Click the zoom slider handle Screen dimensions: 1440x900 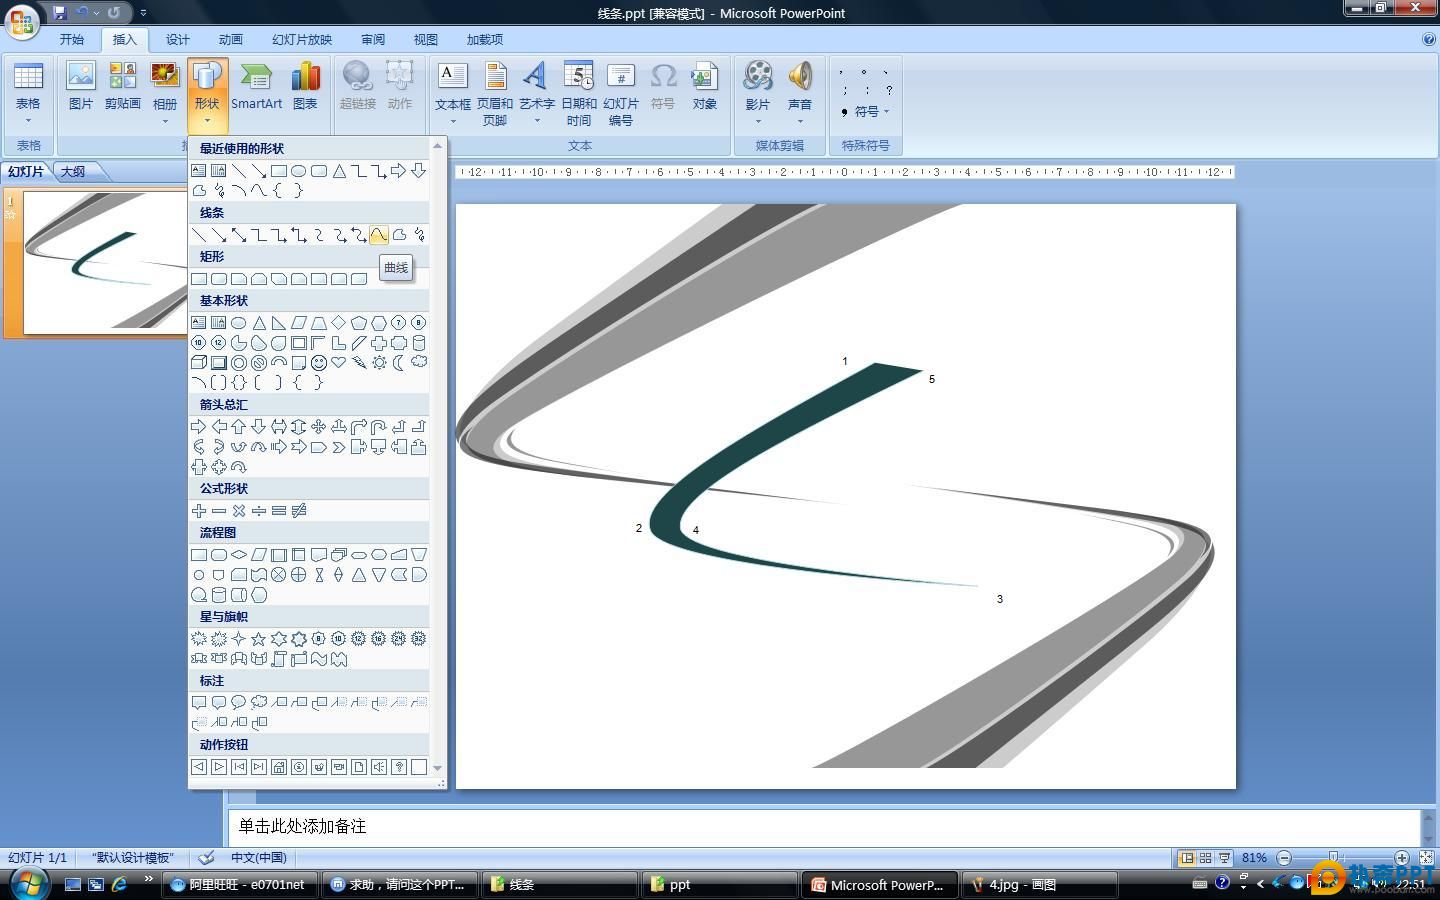coord(1334,858)
